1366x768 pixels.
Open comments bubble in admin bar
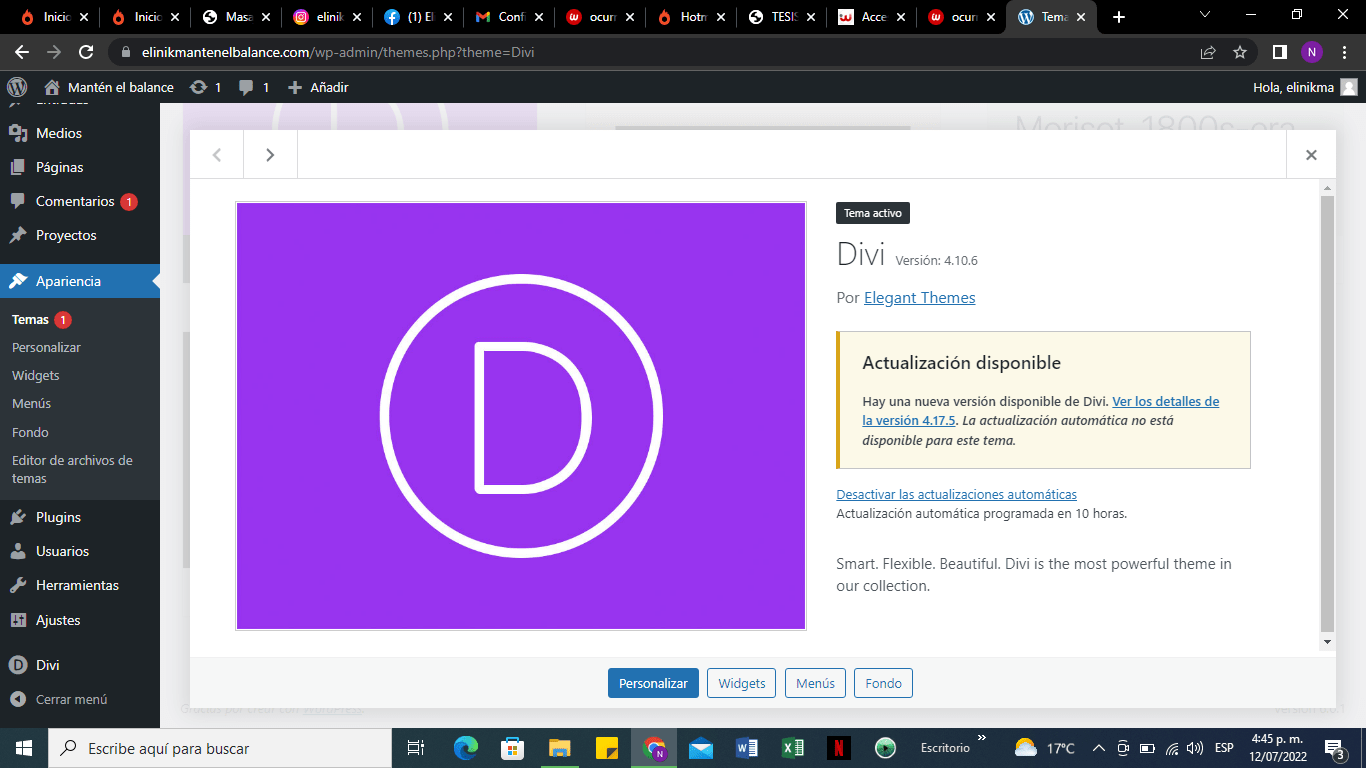[x=254, y=87]
